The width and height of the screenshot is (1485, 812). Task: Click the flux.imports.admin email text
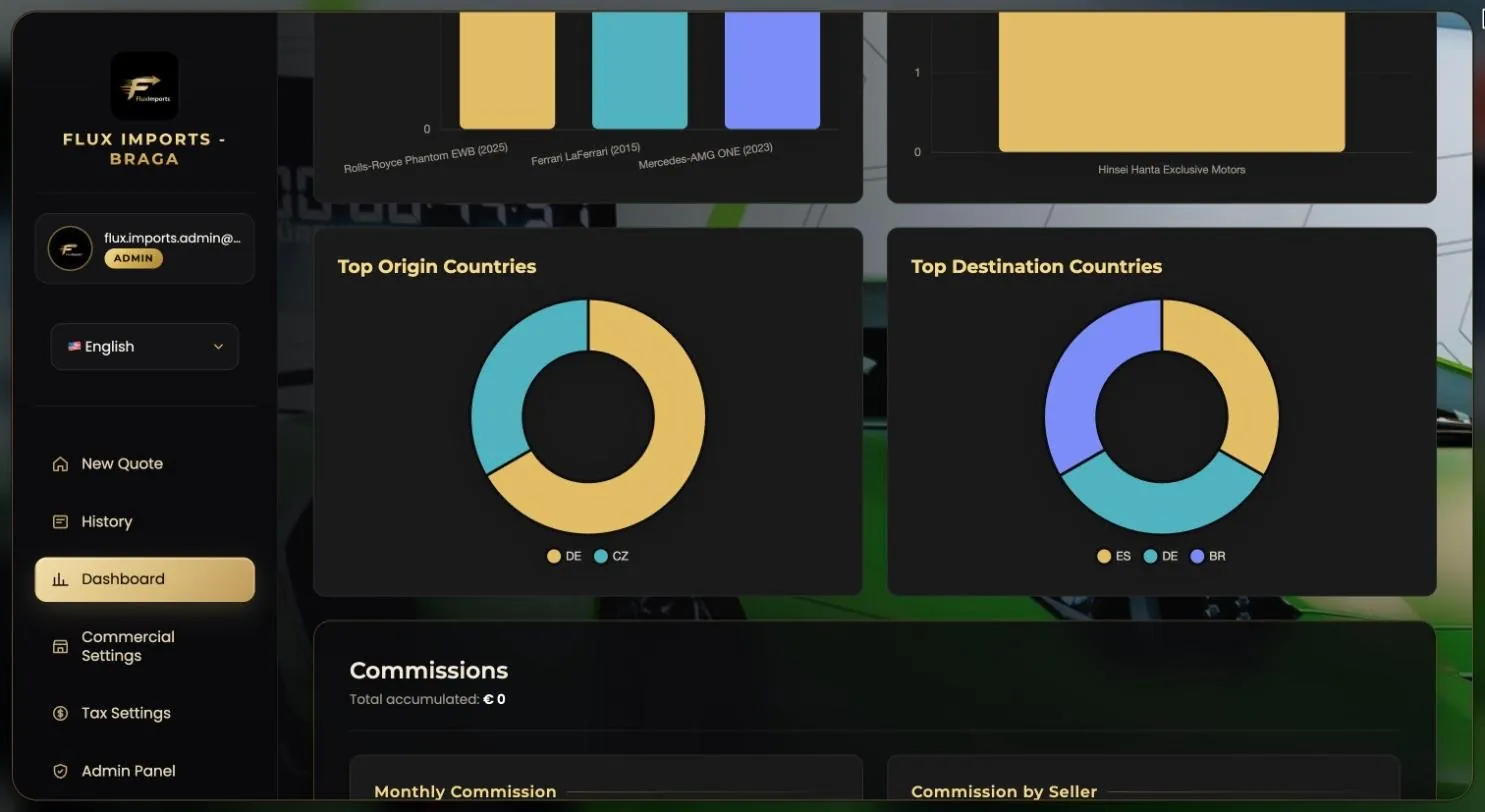[x=172, y=238]
